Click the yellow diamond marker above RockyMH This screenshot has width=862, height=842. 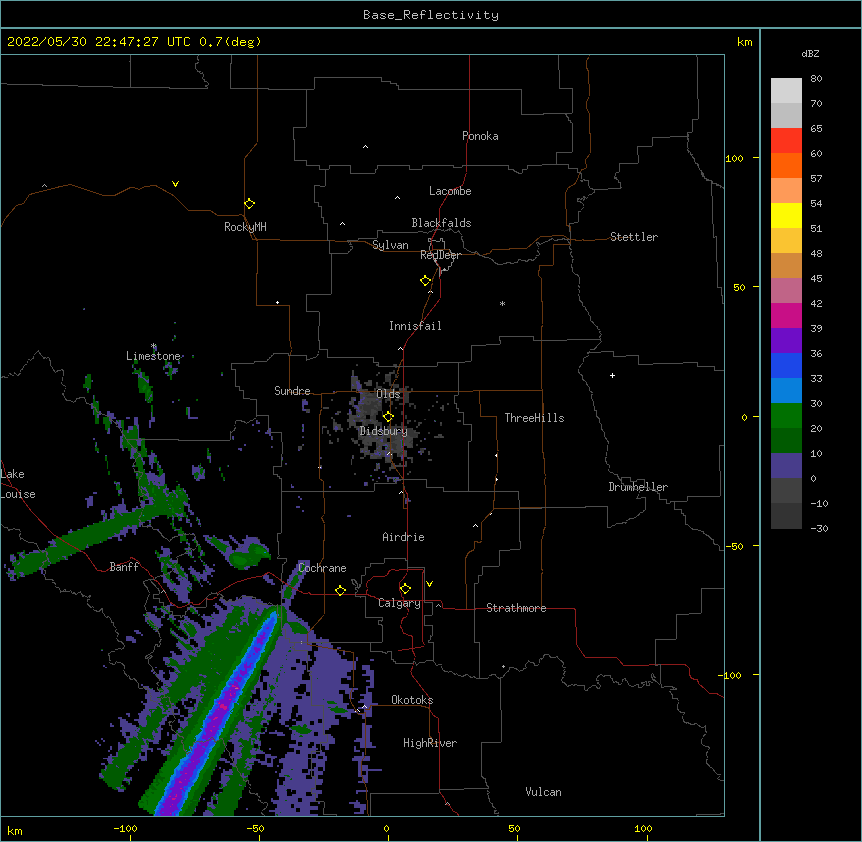249,204
